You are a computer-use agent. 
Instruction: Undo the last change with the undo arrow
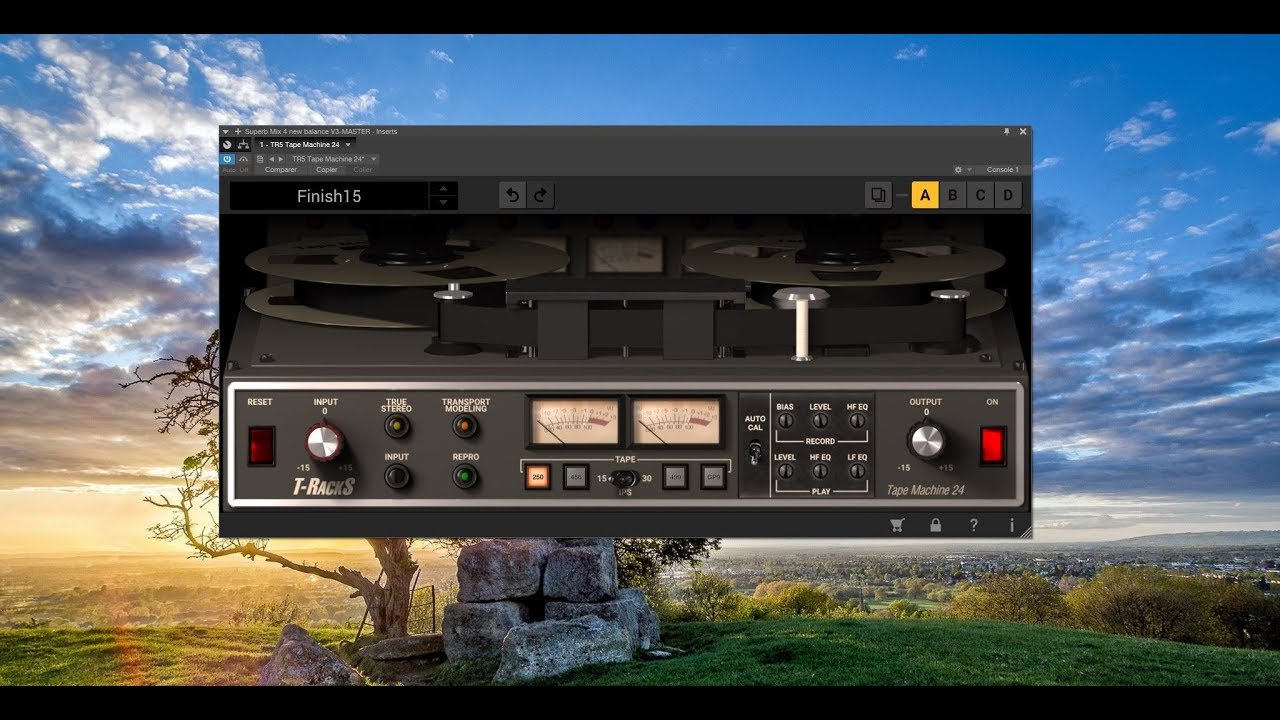[x=513, y=195]
